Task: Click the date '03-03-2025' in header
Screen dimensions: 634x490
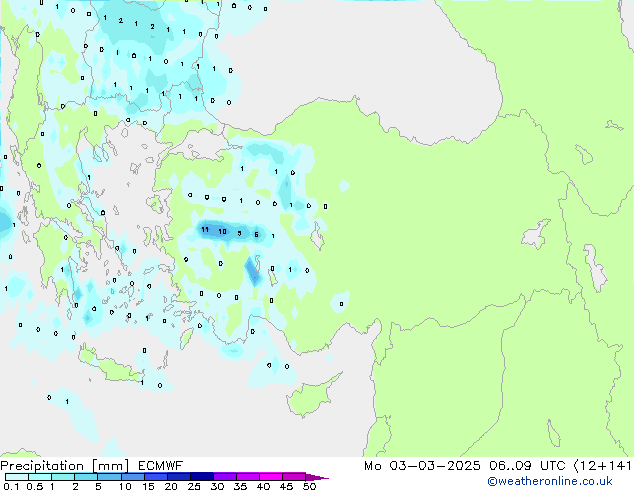Action: (435, 466)
